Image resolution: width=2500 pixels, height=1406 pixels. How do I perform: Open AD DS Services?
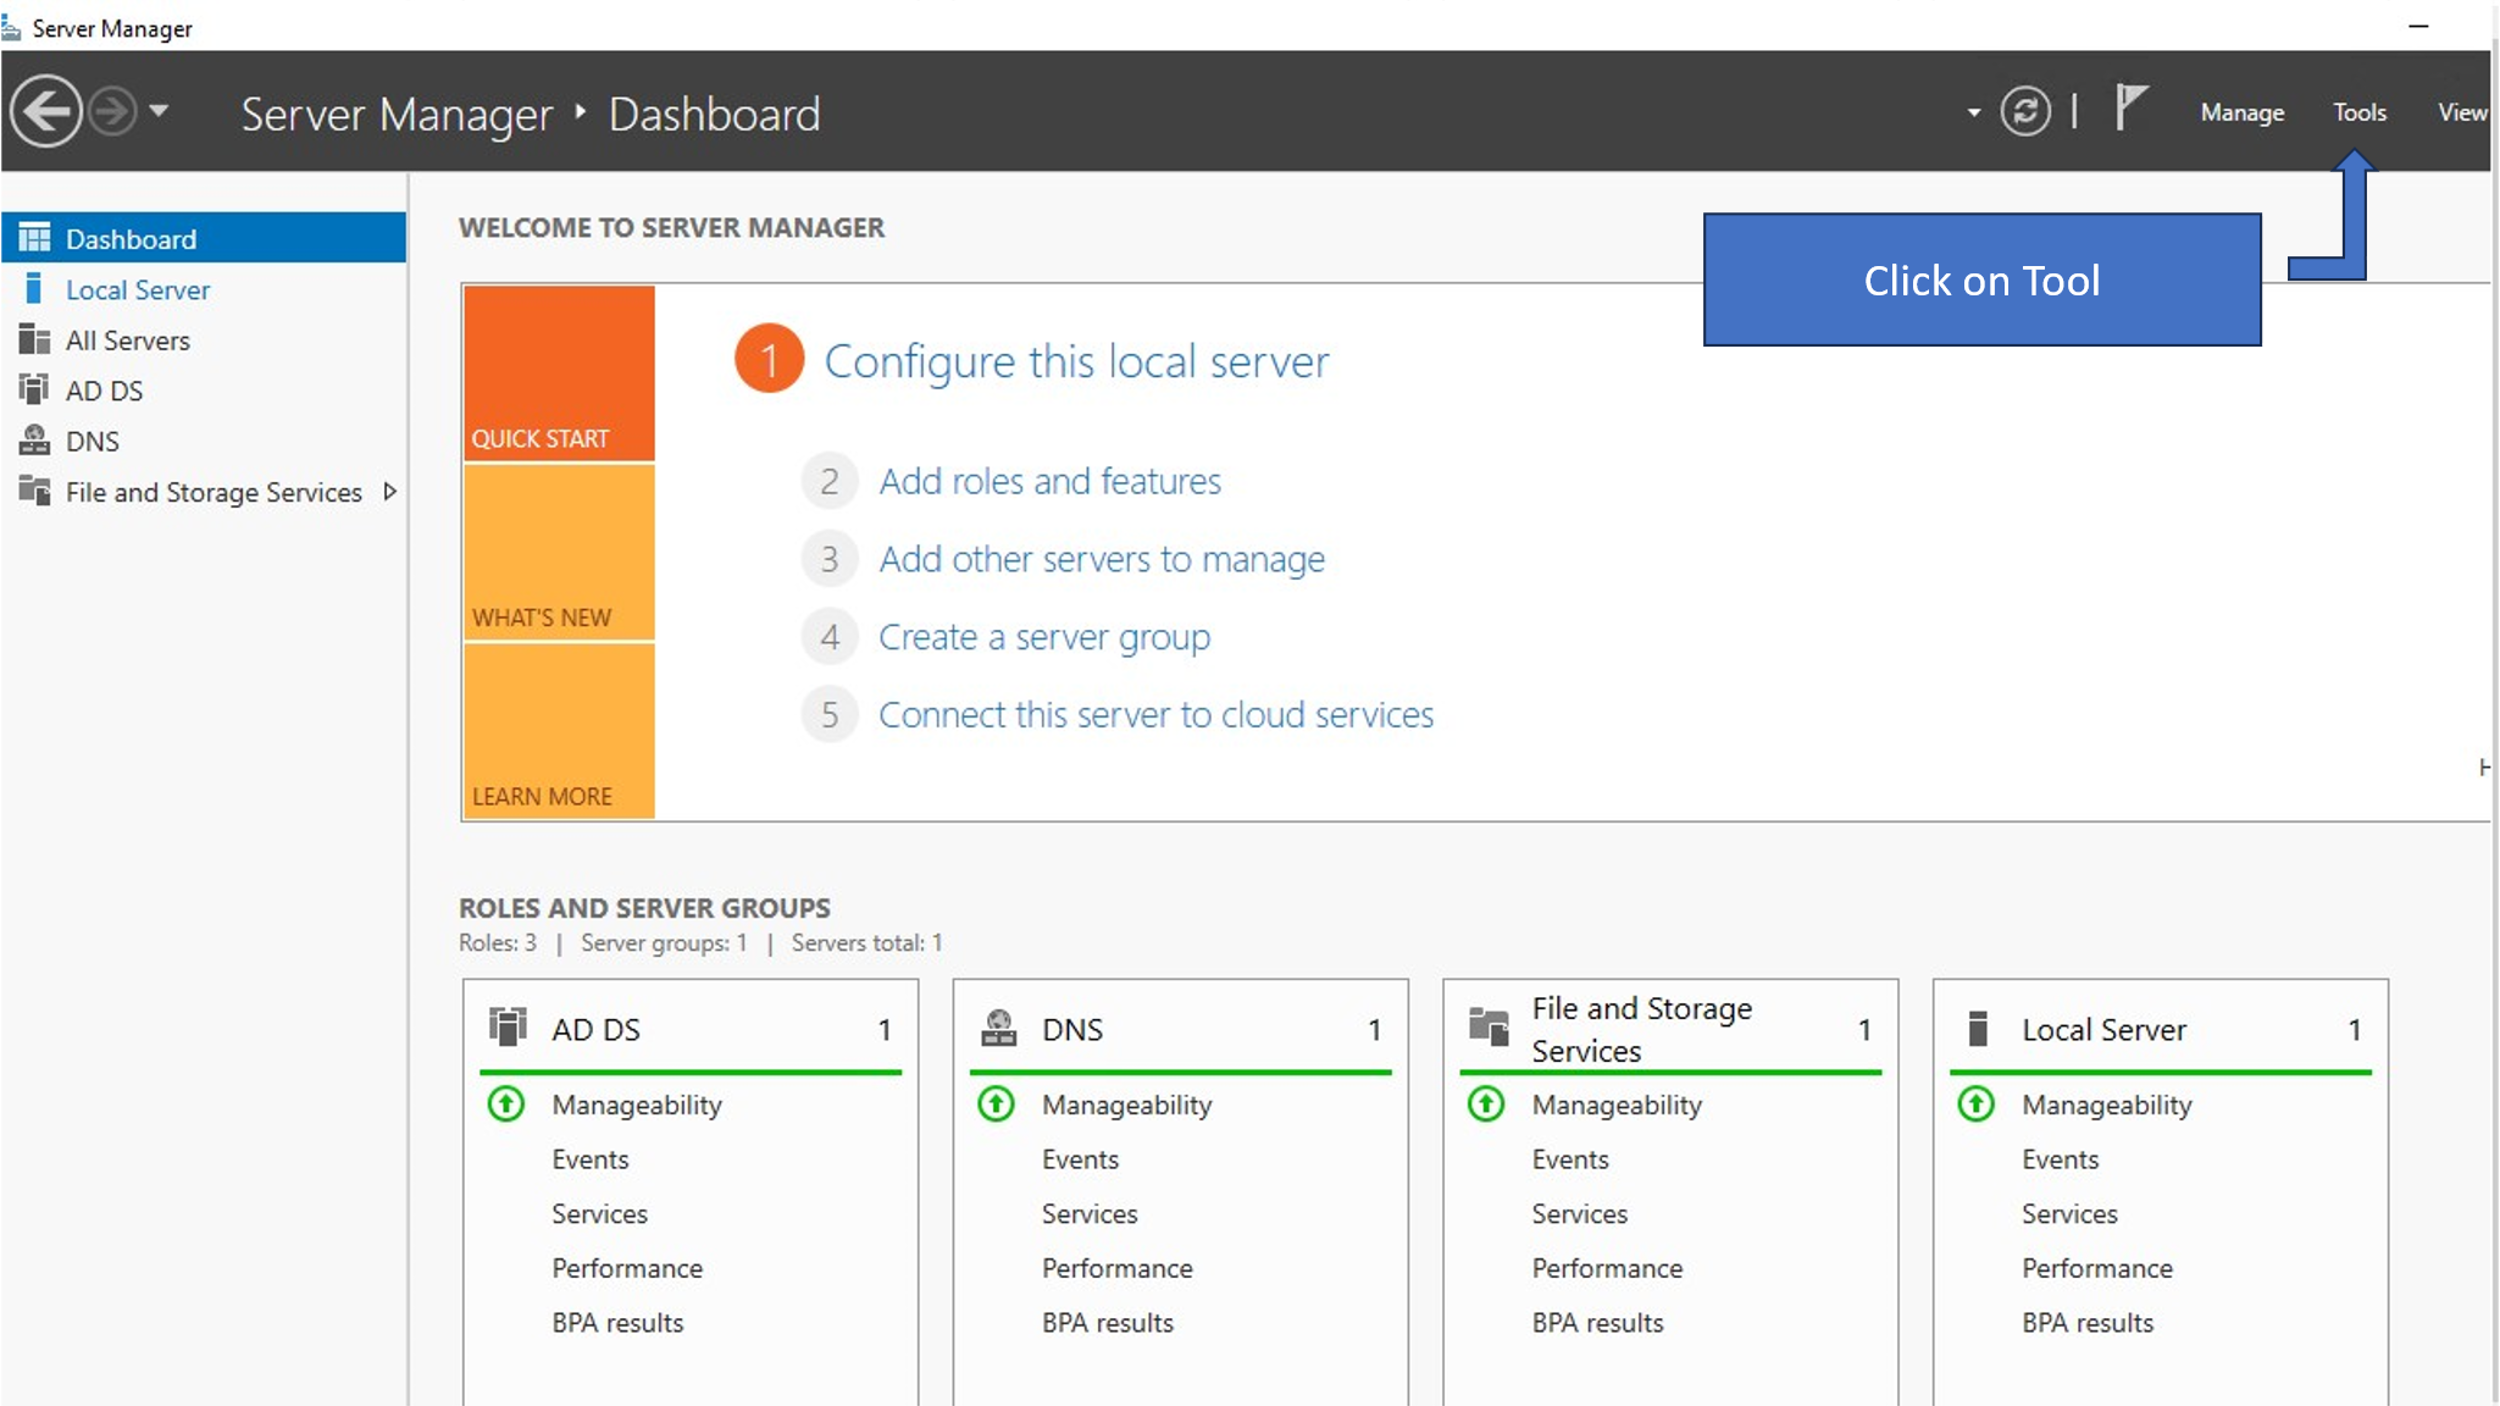600,1214
